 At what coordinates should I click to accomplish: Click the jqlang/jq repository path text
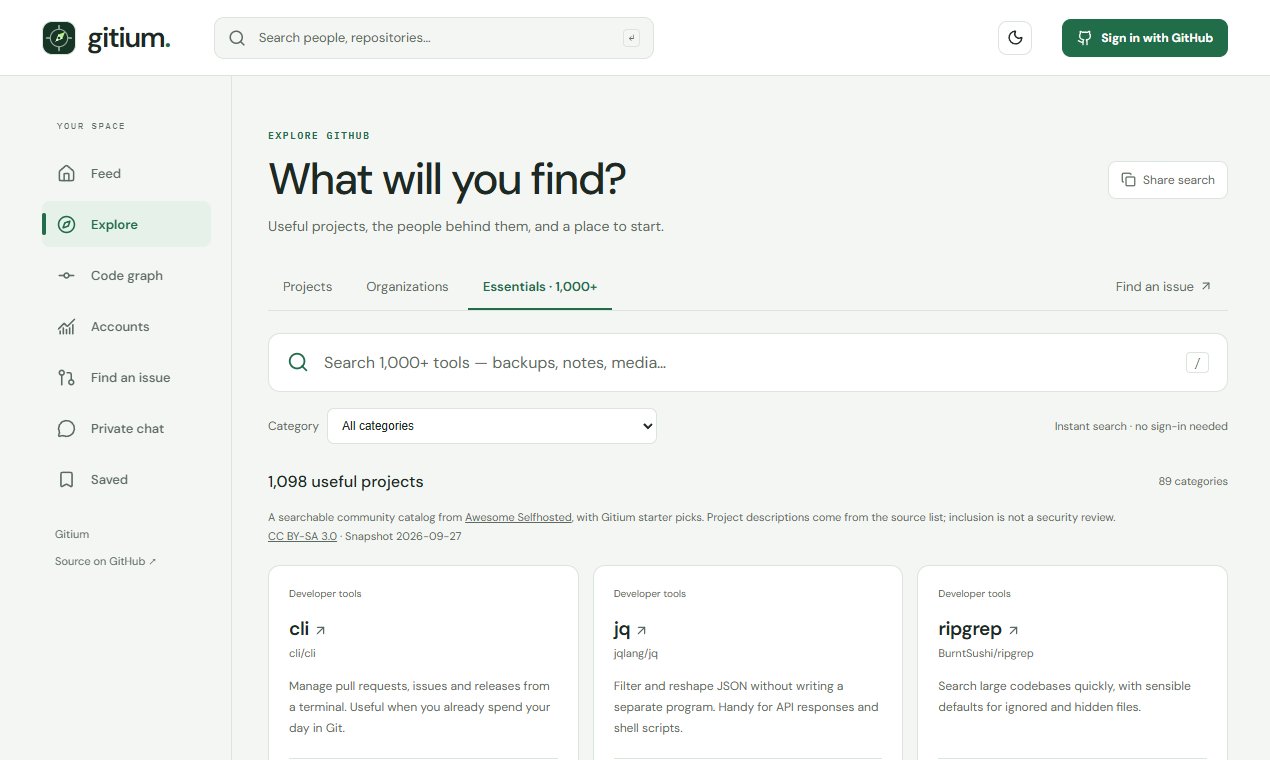tap(636, 653)
